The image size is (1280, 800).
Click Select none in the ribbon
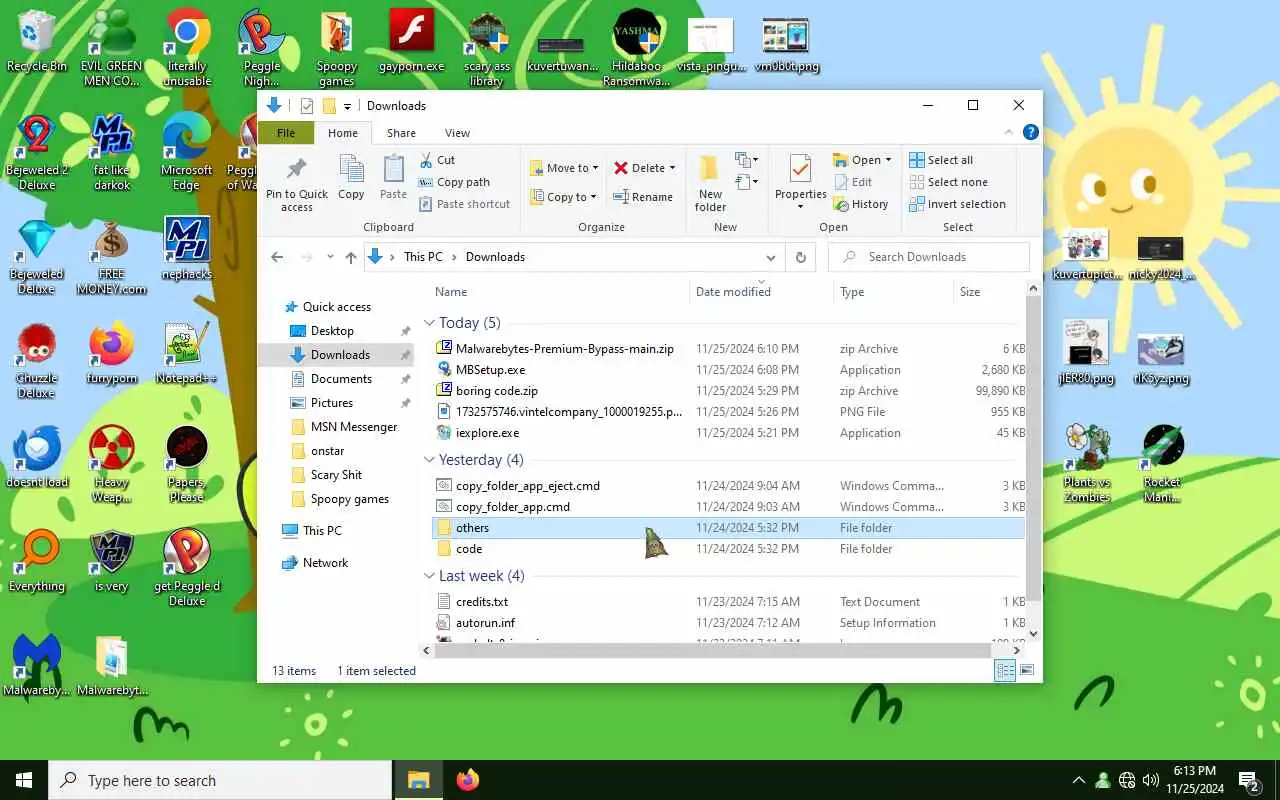[x=948, y=182]
